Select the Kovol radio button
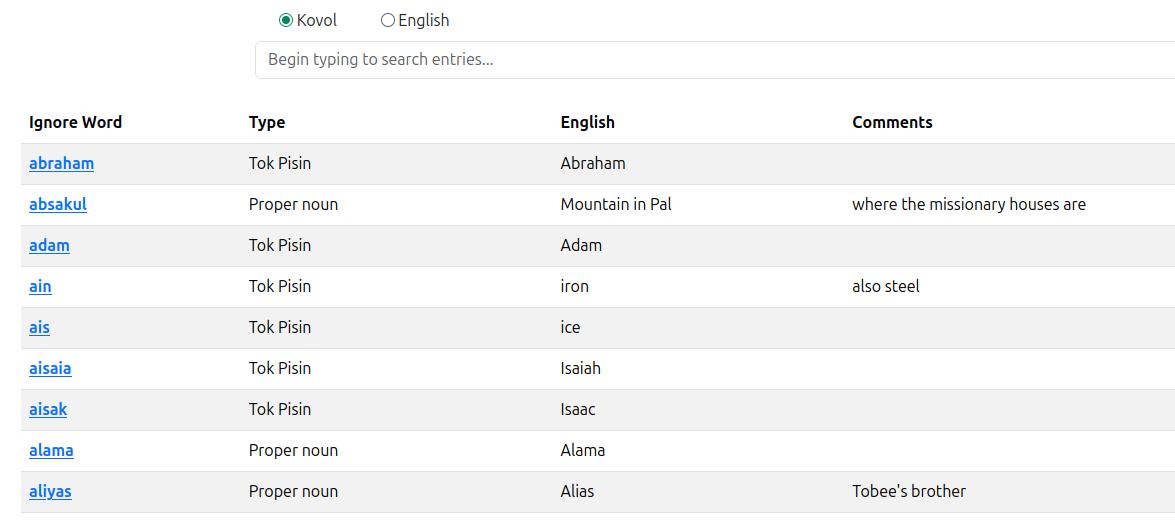The width and height of the screenshot is (1175, 520). pyautogui.click(x=286, y=20)
